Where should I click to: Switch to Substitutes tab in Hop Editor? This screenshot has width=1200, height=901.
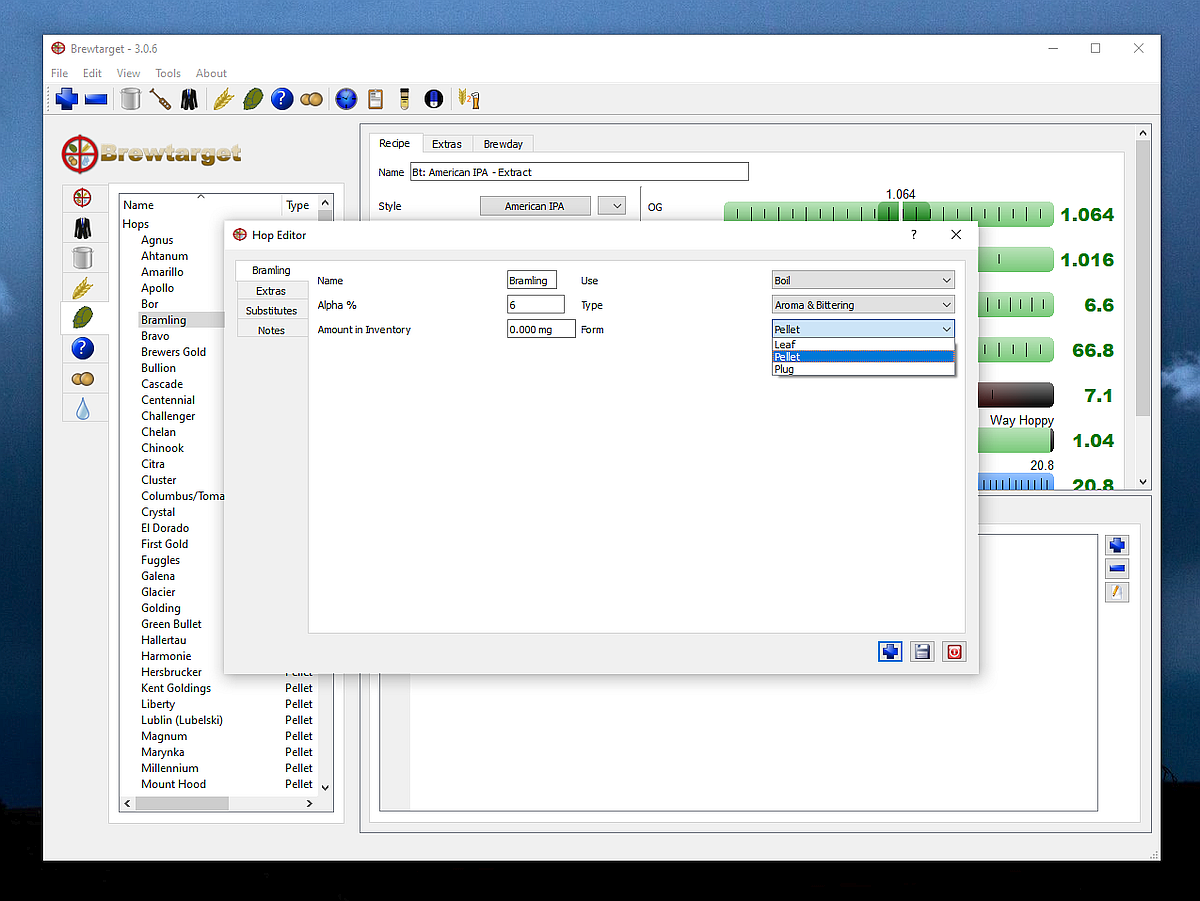coord(271,311)
